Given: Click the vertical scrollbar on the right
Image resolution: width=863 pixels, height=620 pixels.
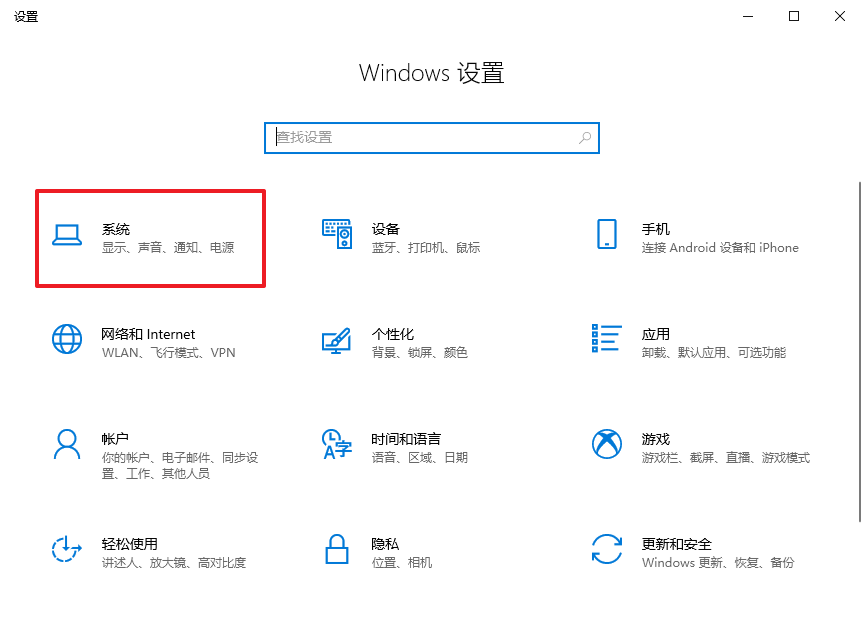Looking at the screenshot, I should [x=857, y=350].
